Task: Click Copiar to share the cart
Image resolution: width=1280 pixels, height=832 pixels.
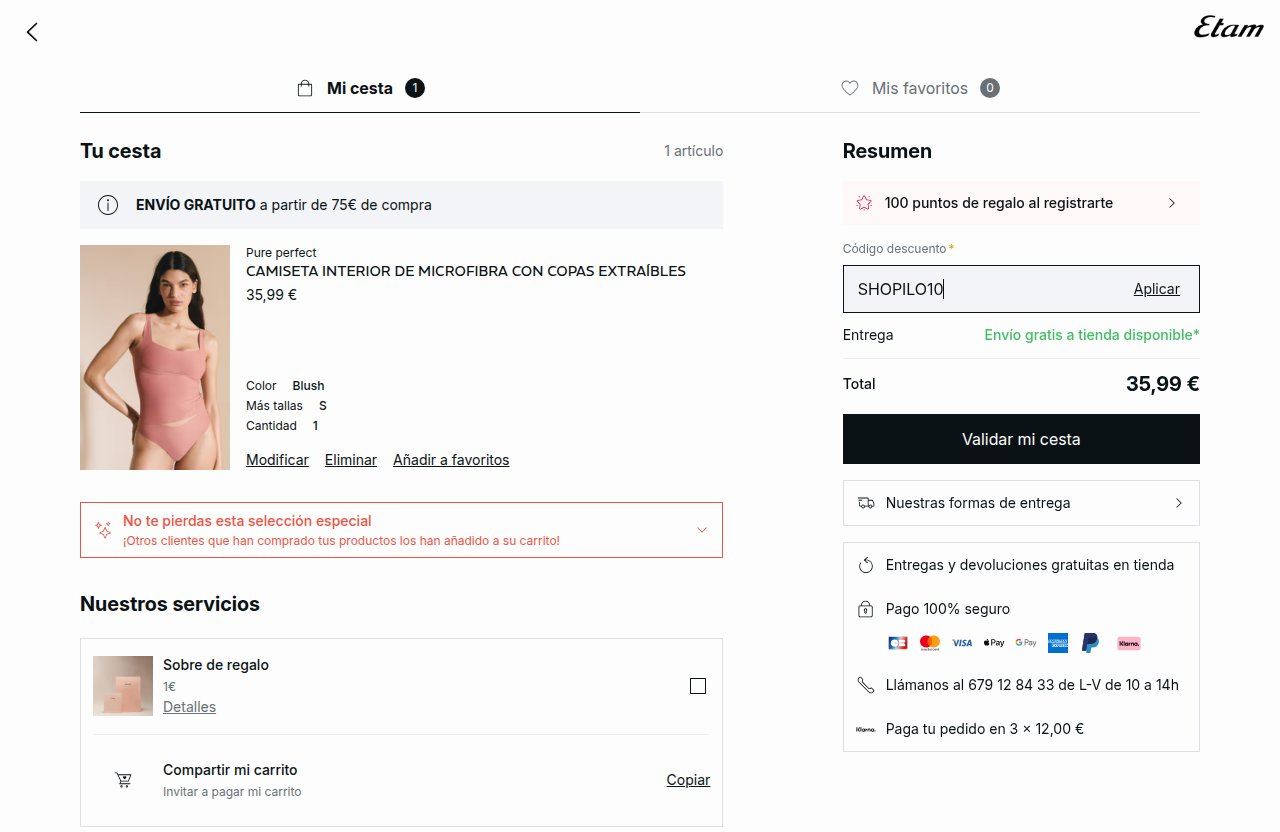Action: [x=688, y=780]
